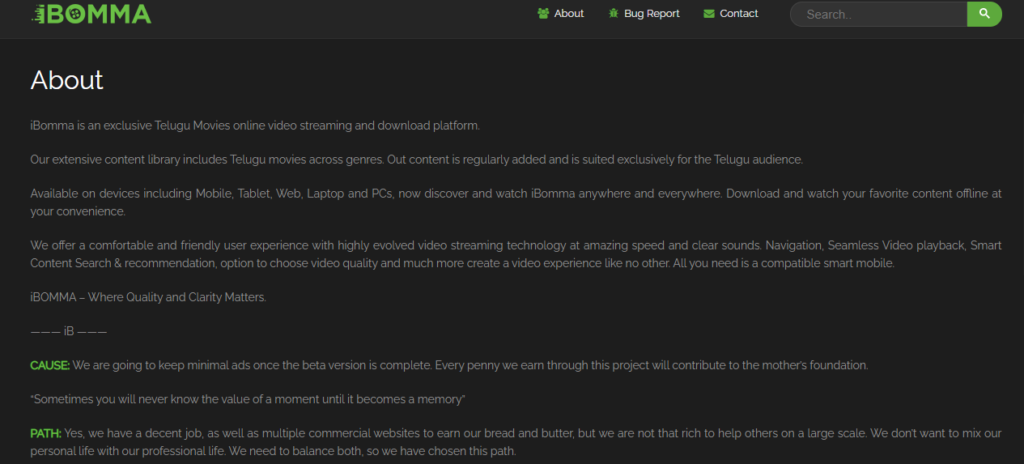This screenshot has width=1024, height=464.
Task: Click the text "iBOMMA – Where Quality and Clarity Matters."
Action: pyautogui.click(x=148, y=297)
